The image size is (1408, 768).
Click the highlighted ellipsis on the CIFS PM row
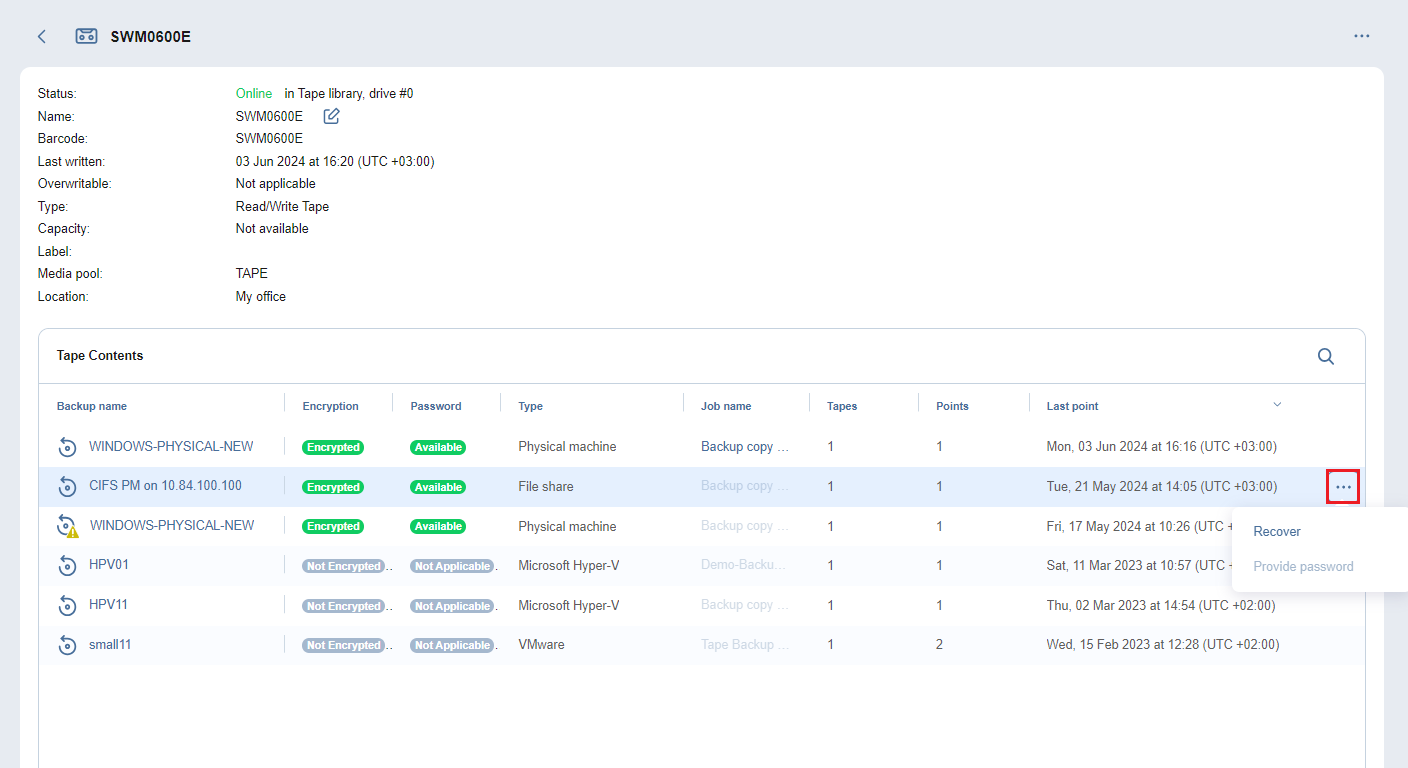point(1343,486)
